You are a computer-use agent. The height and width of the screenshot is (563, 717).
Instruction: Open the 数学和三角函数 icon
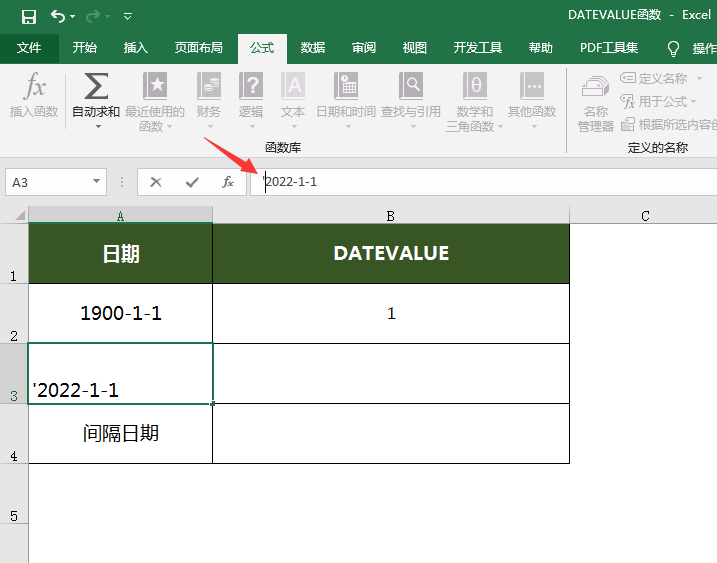[475, 86]
